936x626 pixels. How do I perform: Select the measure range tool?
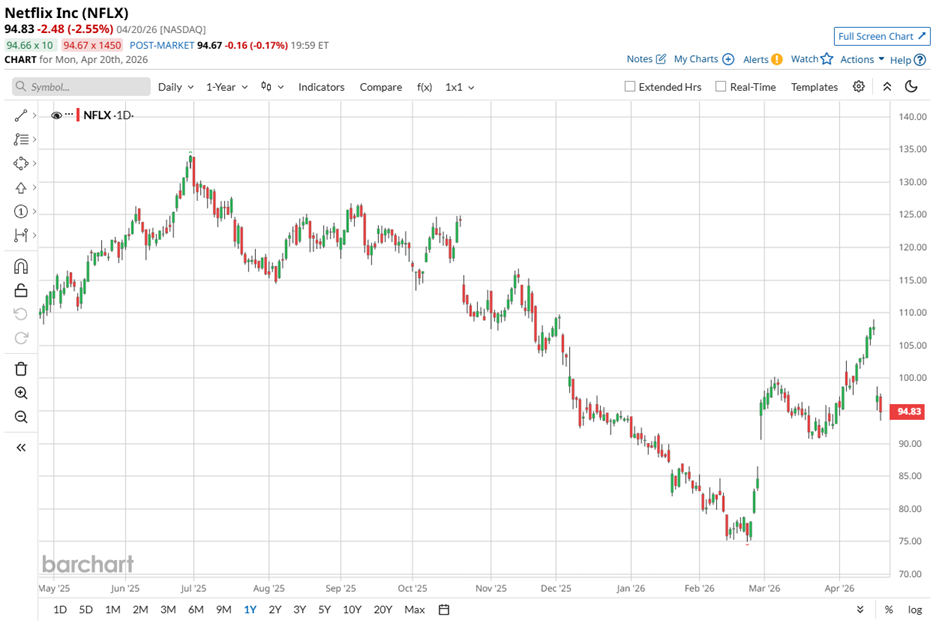pos(21,235)
